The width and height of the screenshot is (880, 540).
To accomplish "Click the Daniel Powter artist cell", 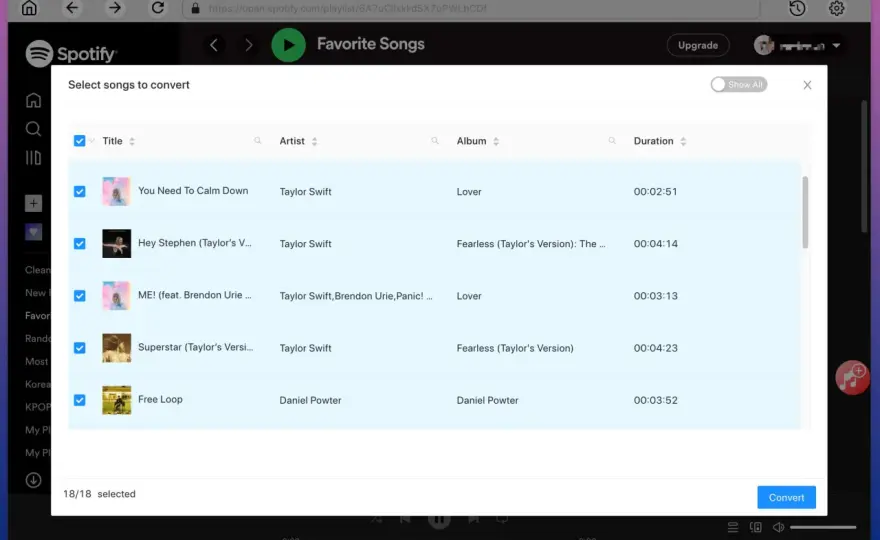I will point(310,400).
